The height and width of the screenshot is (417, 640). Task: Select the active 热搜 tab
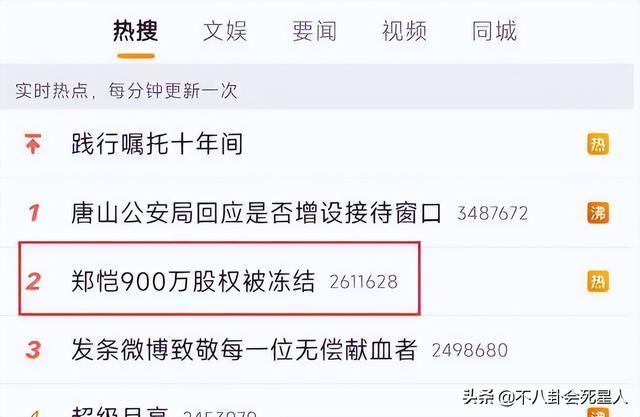(x=136, y=31)
